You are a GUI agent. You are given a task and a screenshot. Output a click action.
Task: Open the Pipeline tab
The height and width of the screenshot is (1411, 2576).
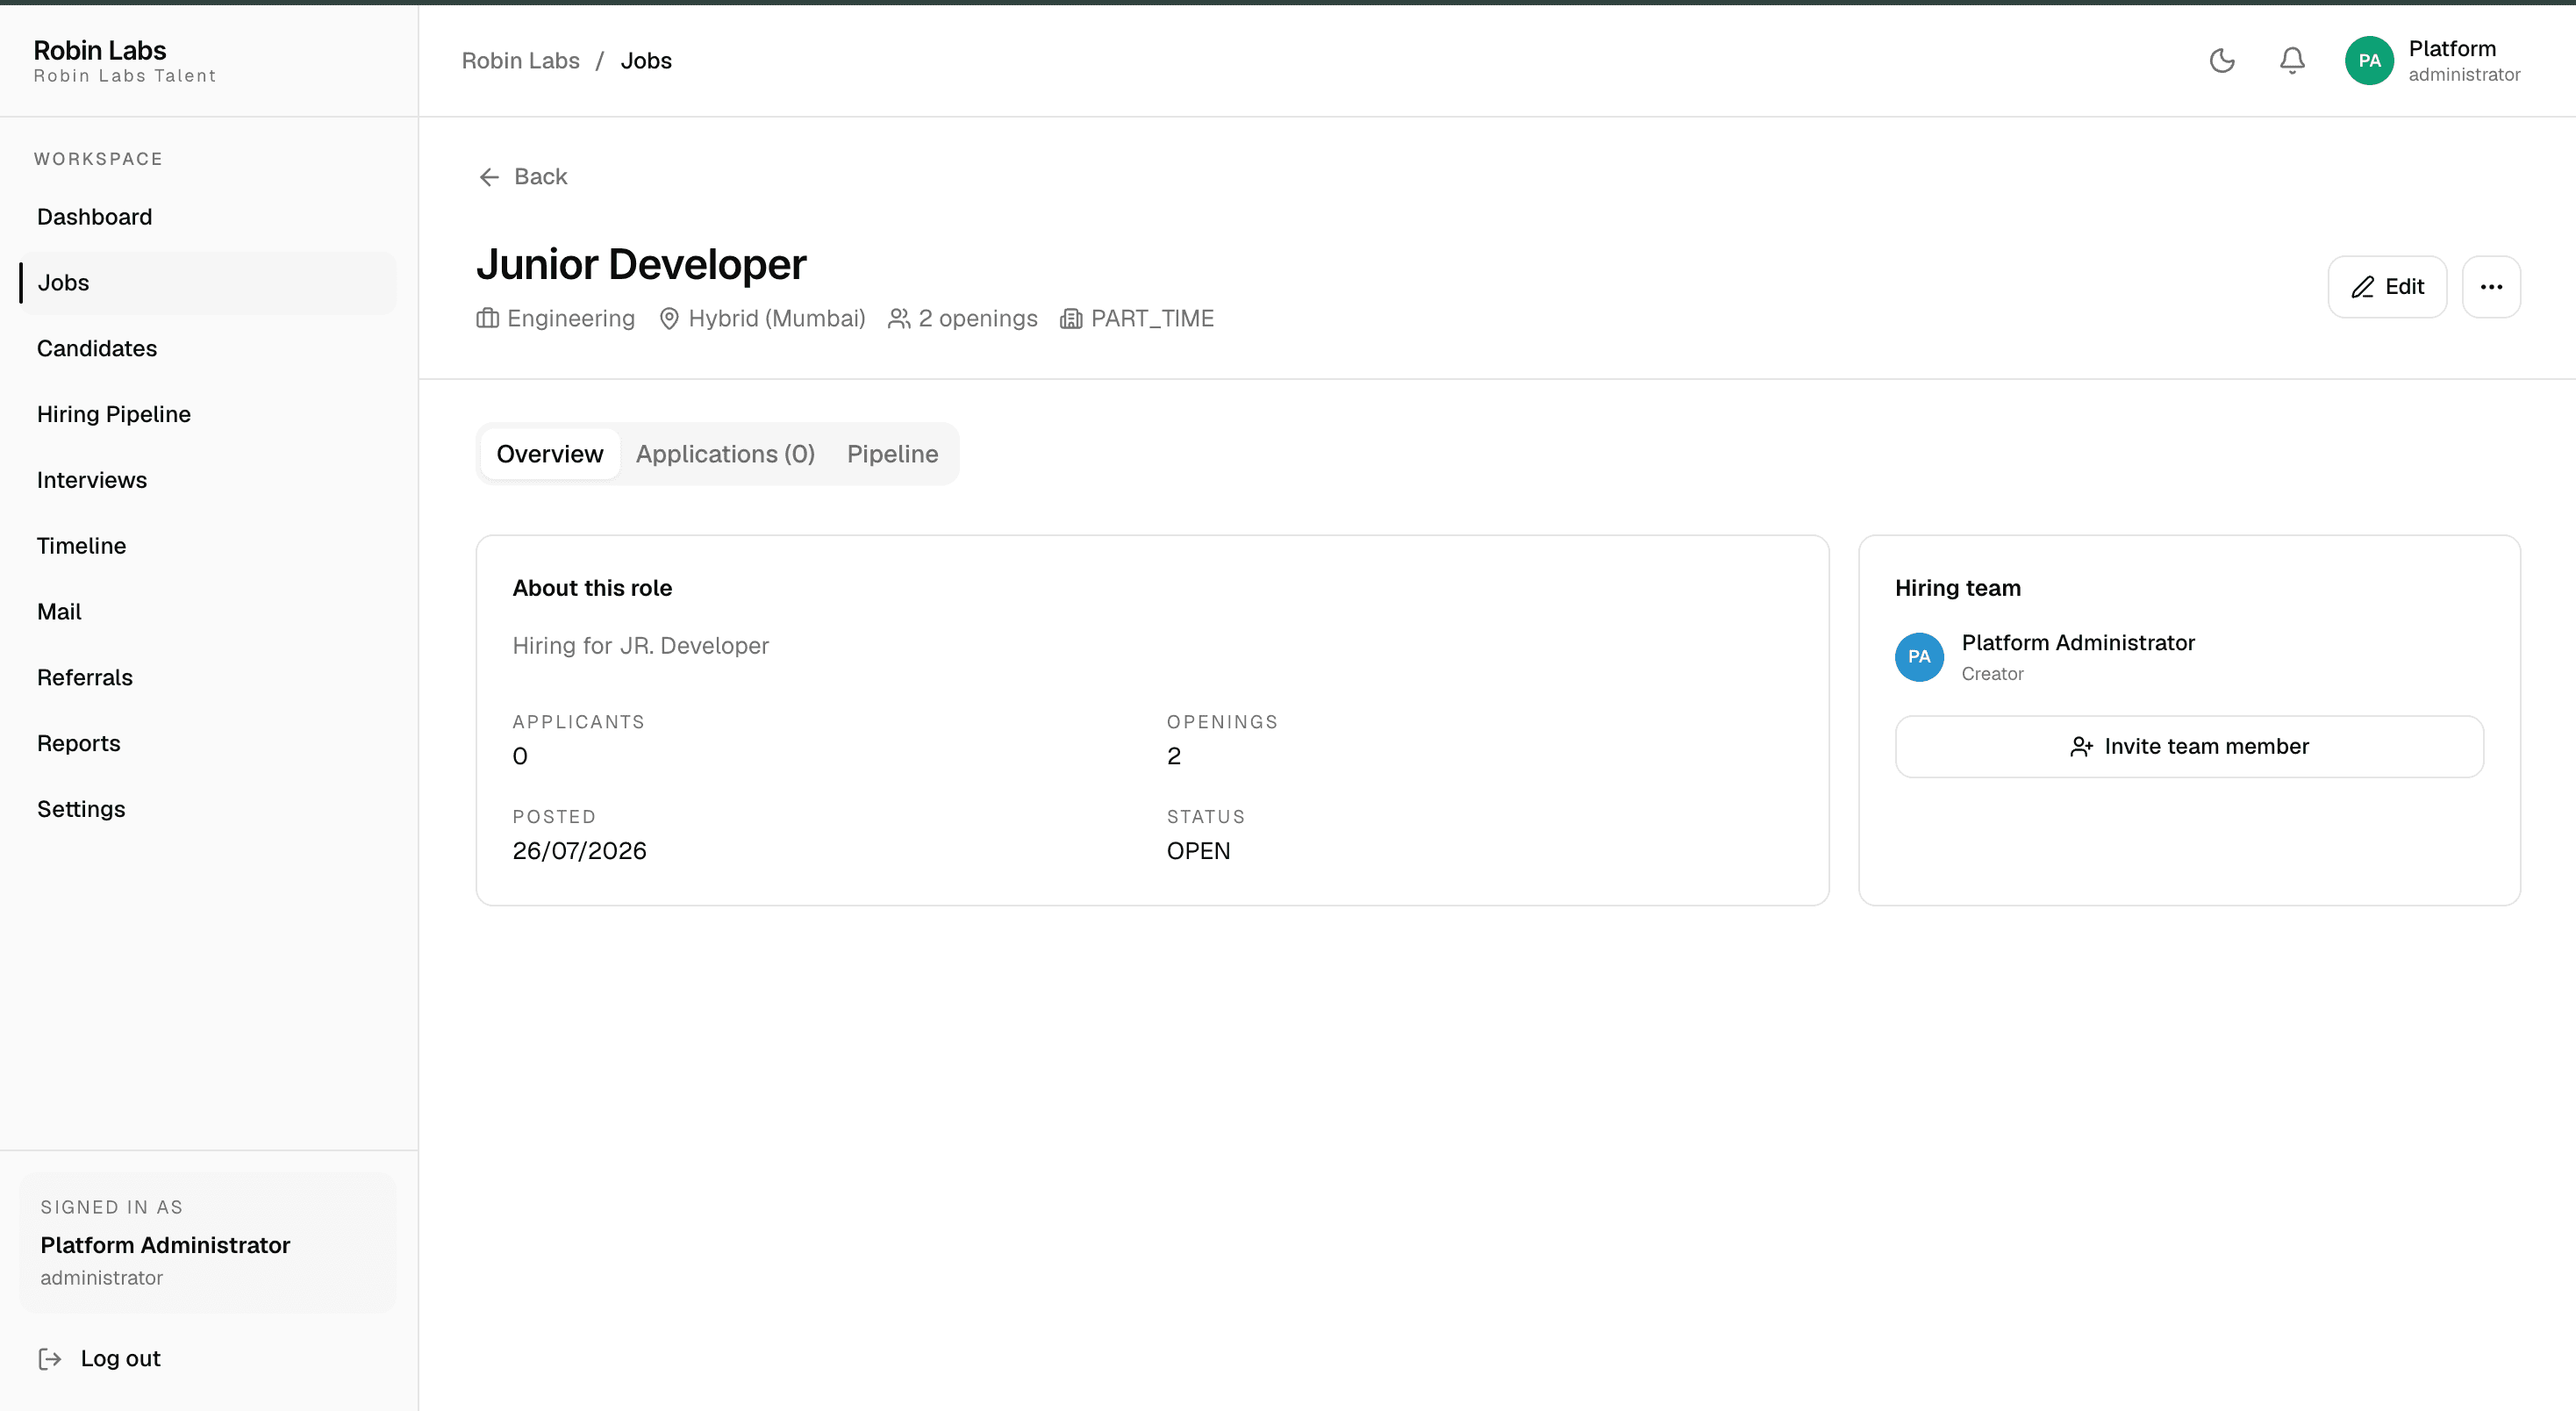(x=892, y=454)
